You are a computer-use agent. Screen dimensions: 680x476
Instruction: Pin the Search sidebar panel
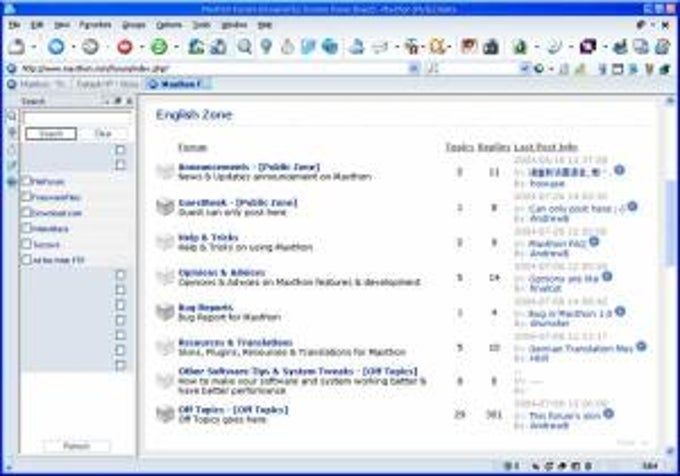click(118, 101)
